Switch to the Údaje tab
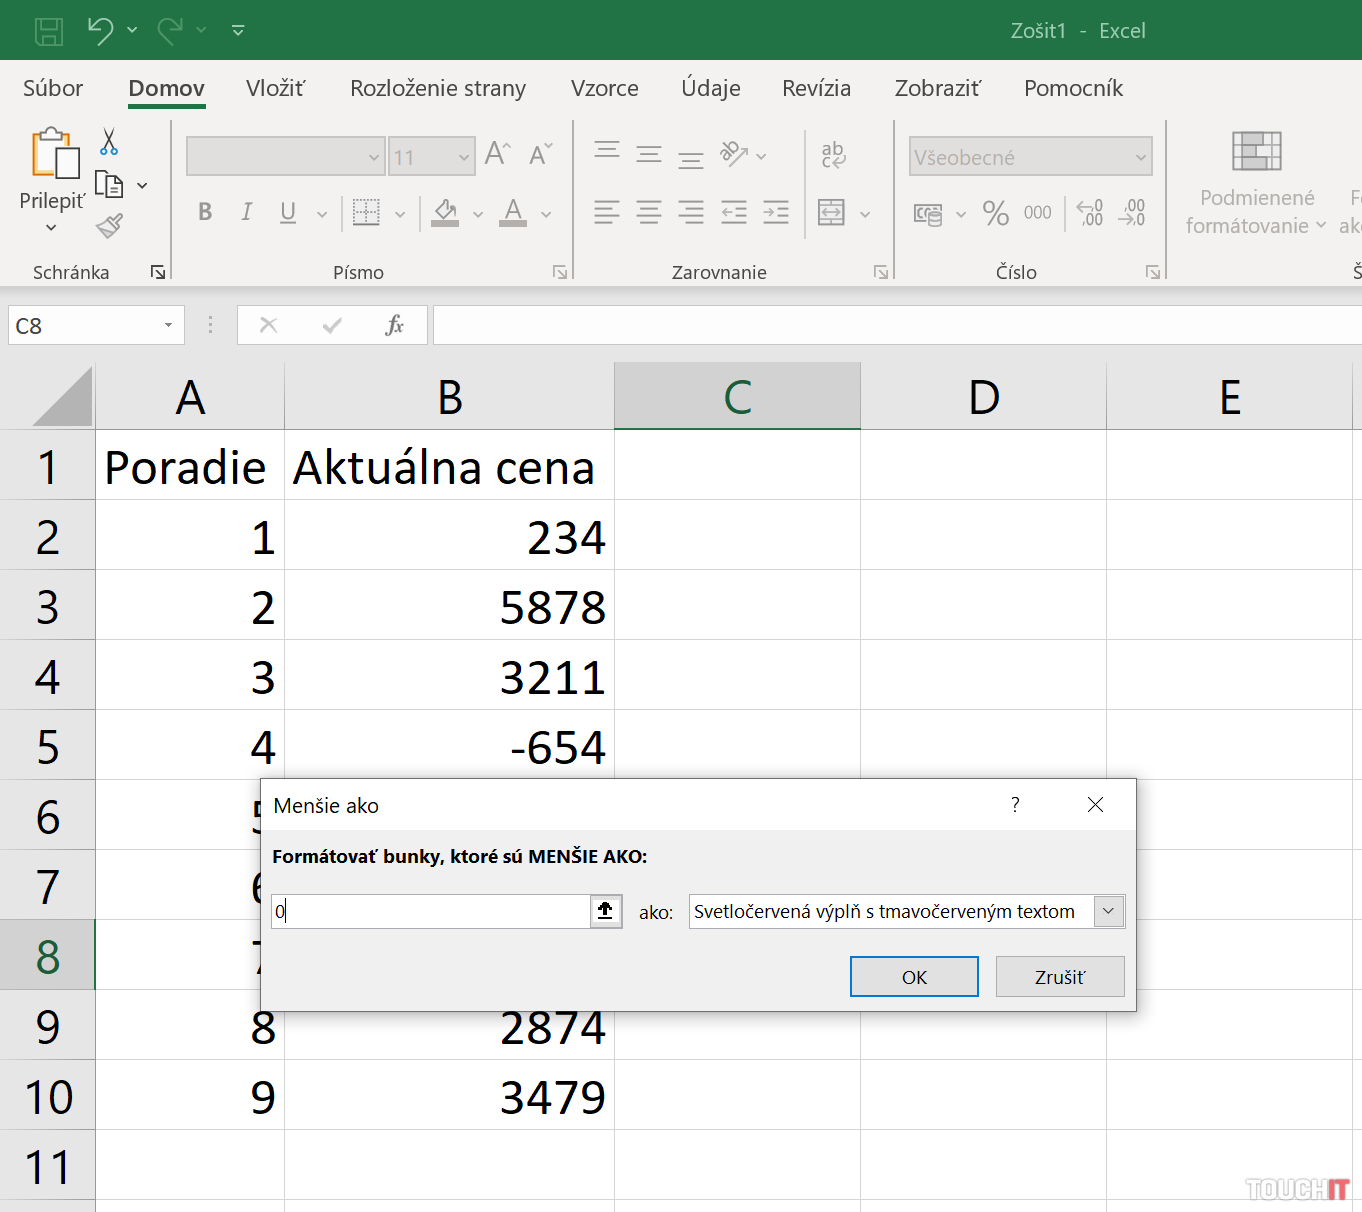The height and width of the screenshot is (1212, 1362). click(710, 88)
